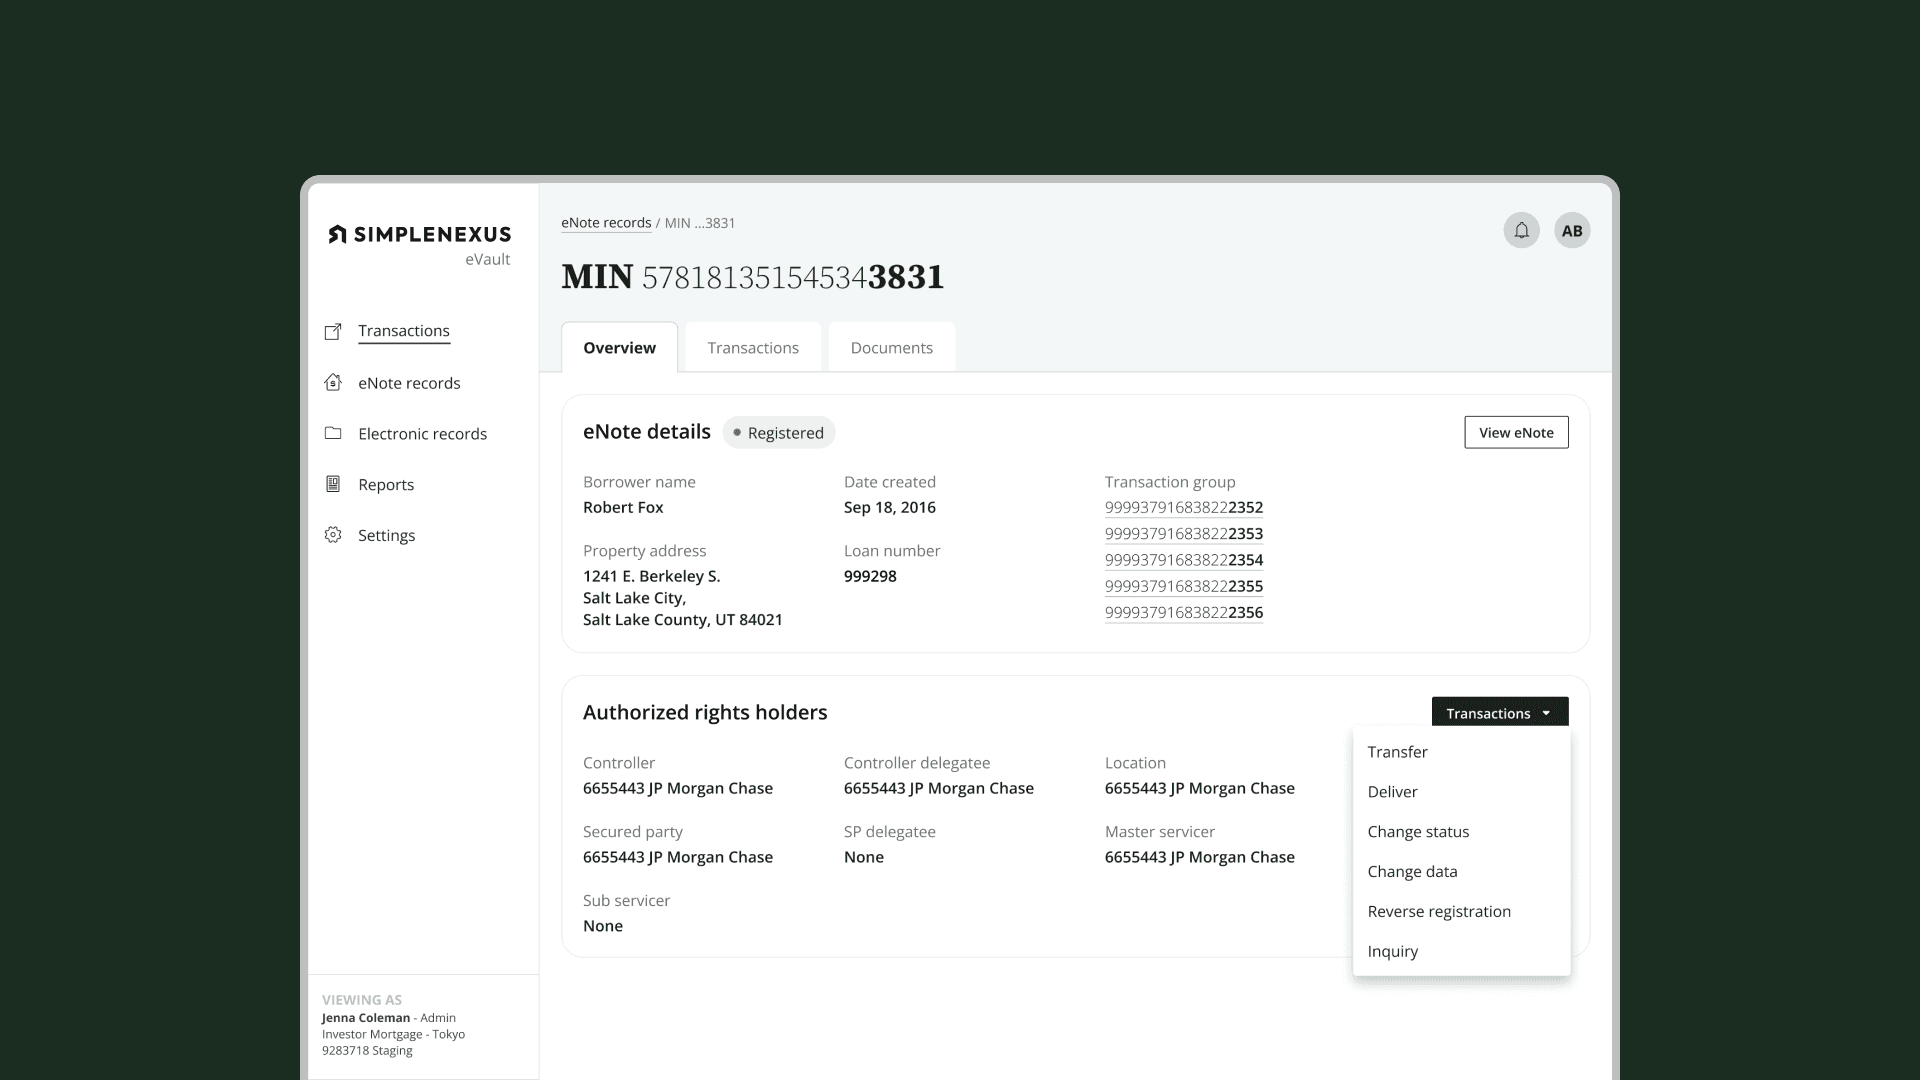Select Transfer from the open dropdown menu
This screenshot has width=1920, height=1080.
pos(1398,751)
